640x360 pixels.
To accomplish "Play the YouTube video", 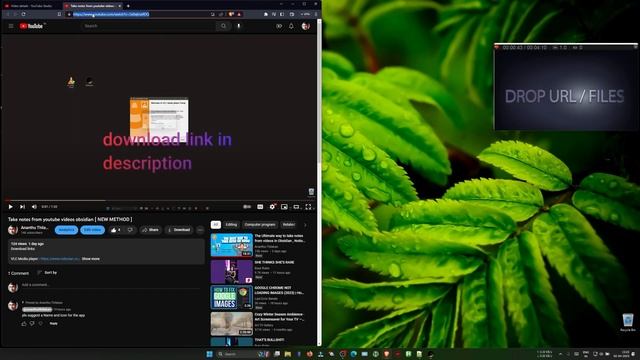I will [11, 207].
